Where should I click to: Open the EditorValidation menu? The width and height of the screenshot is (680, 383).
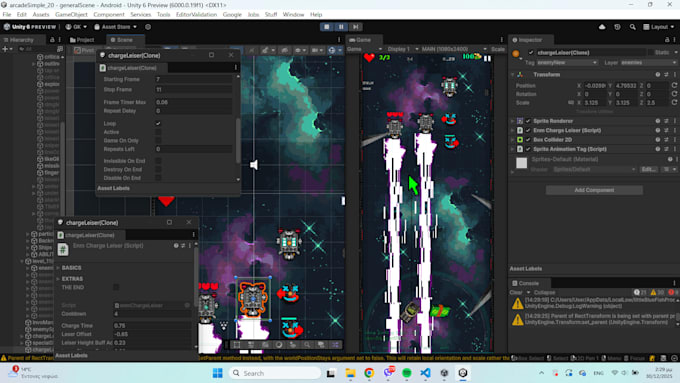(196, 14)
